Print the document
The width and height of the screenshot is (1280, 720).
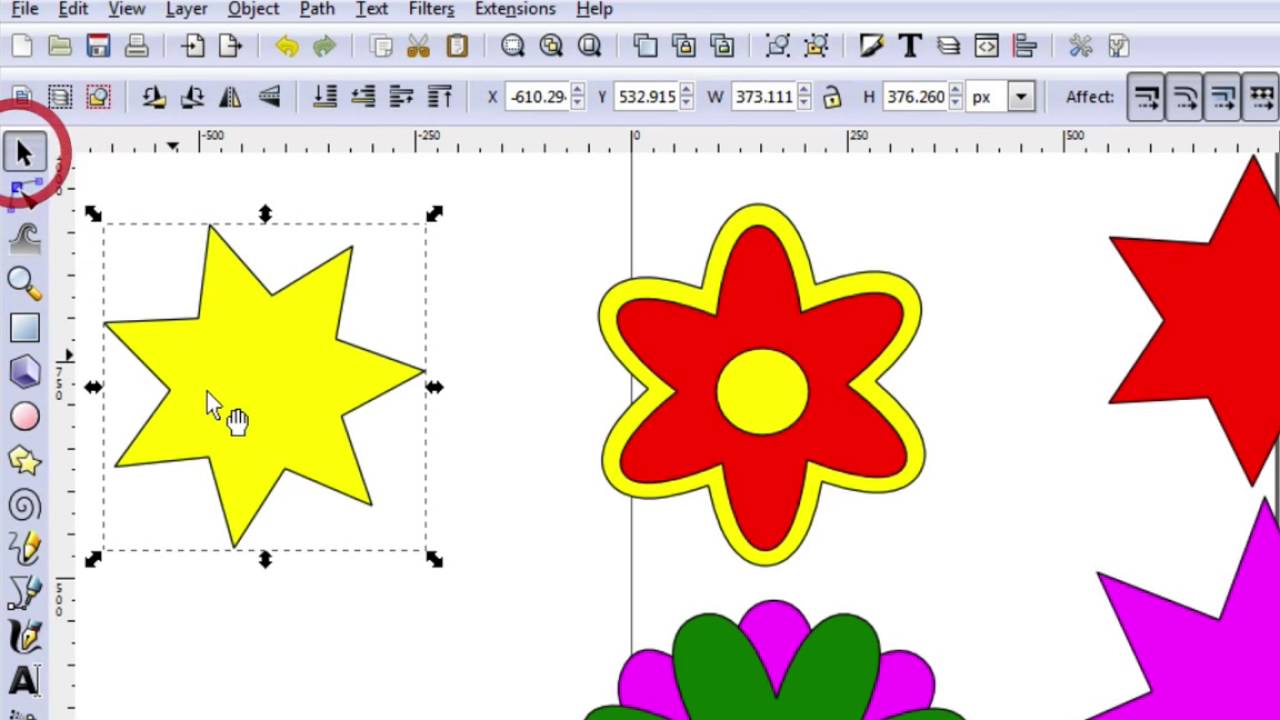point(137,46)
